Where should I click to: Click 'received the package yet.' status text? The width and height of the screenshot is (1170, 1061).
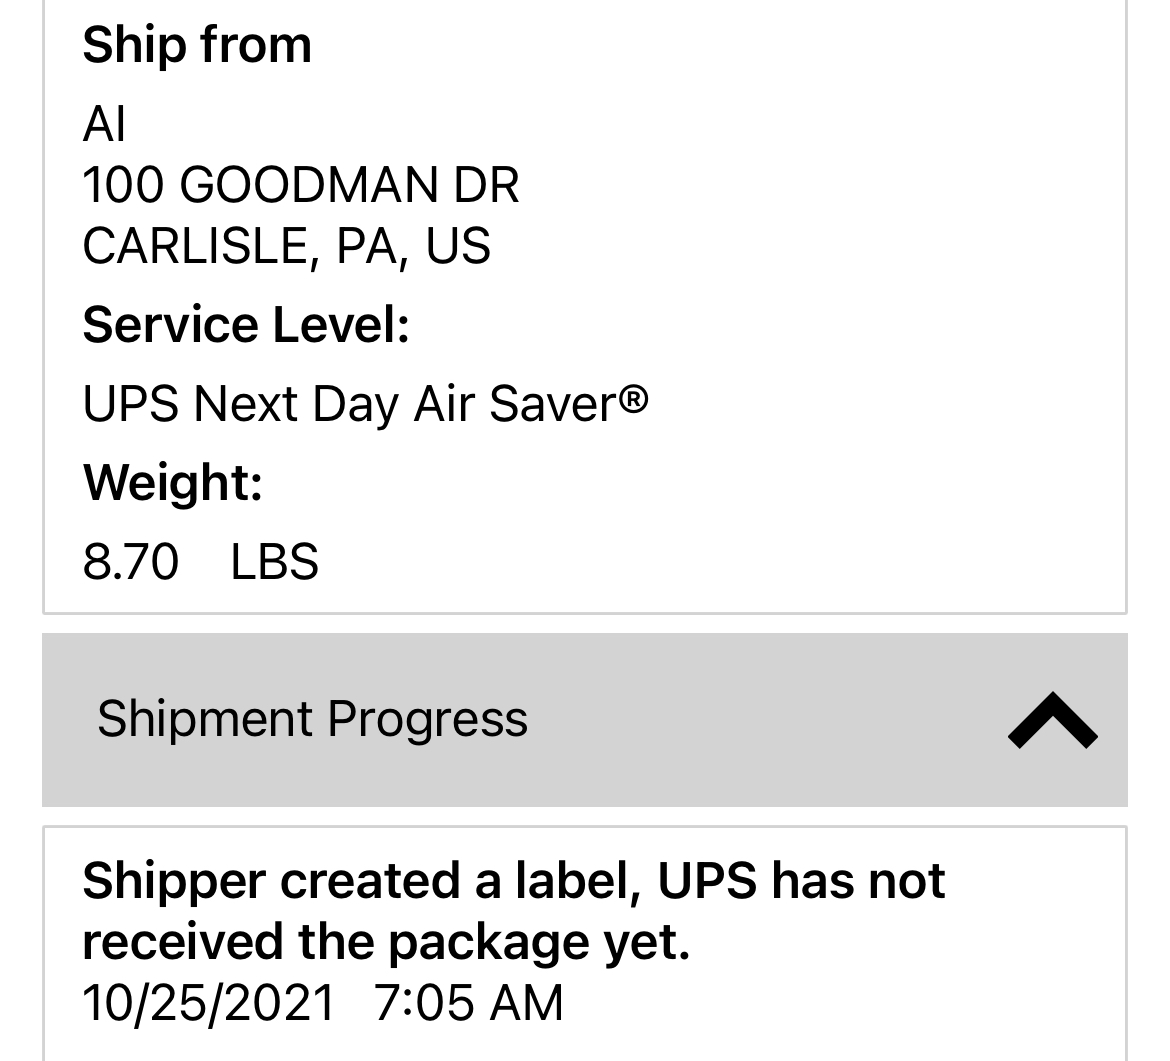[x=386, y=942]
